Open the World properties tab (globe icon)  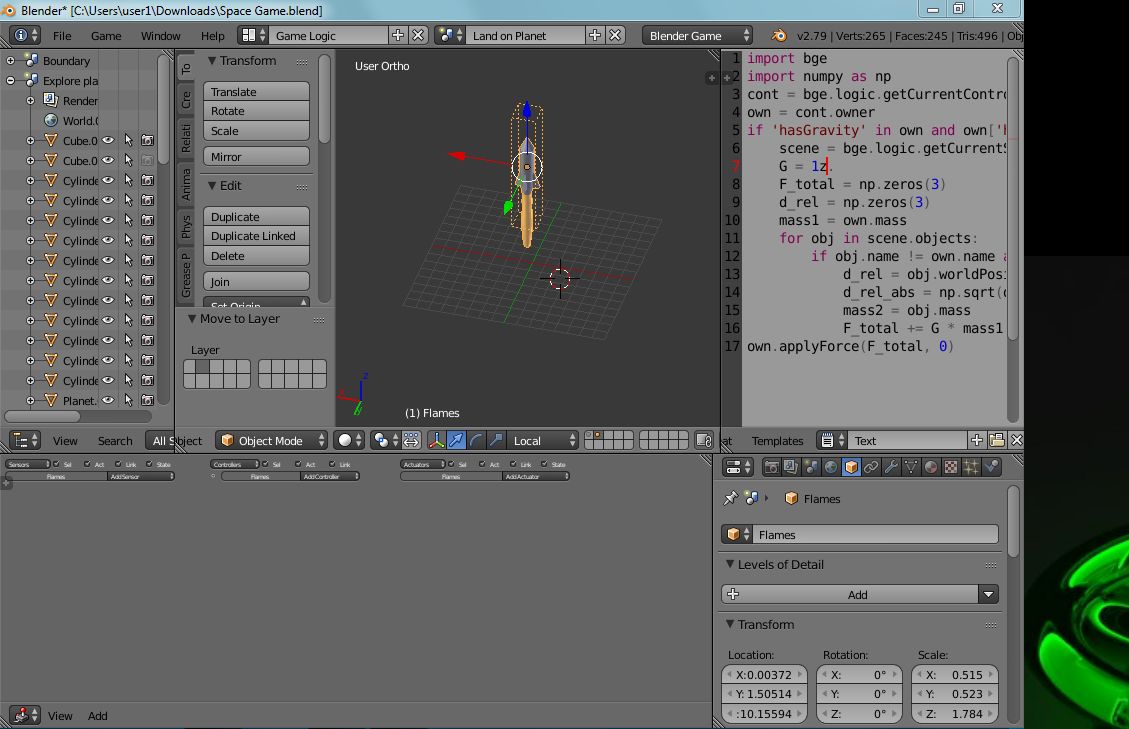click(x=831, y=467)
